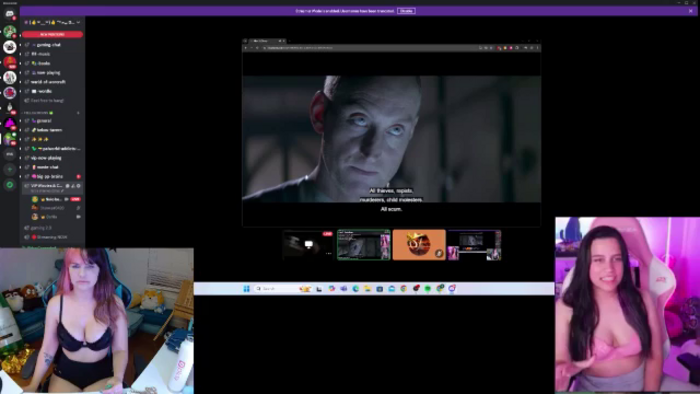Open the magenta triangle server icon
The height and width of the screenshot is (394, 700).
point(9,123)
